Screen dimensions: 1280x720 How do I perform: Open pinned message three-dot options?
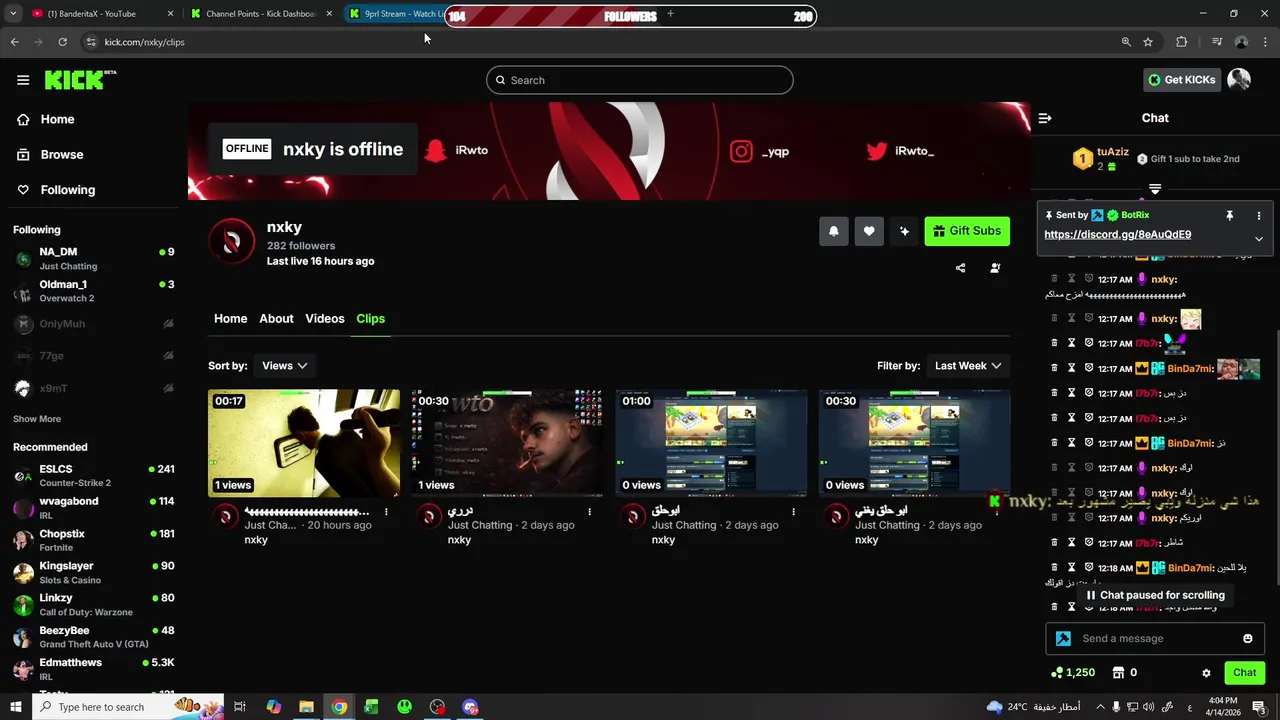[x=1258, y=215]
